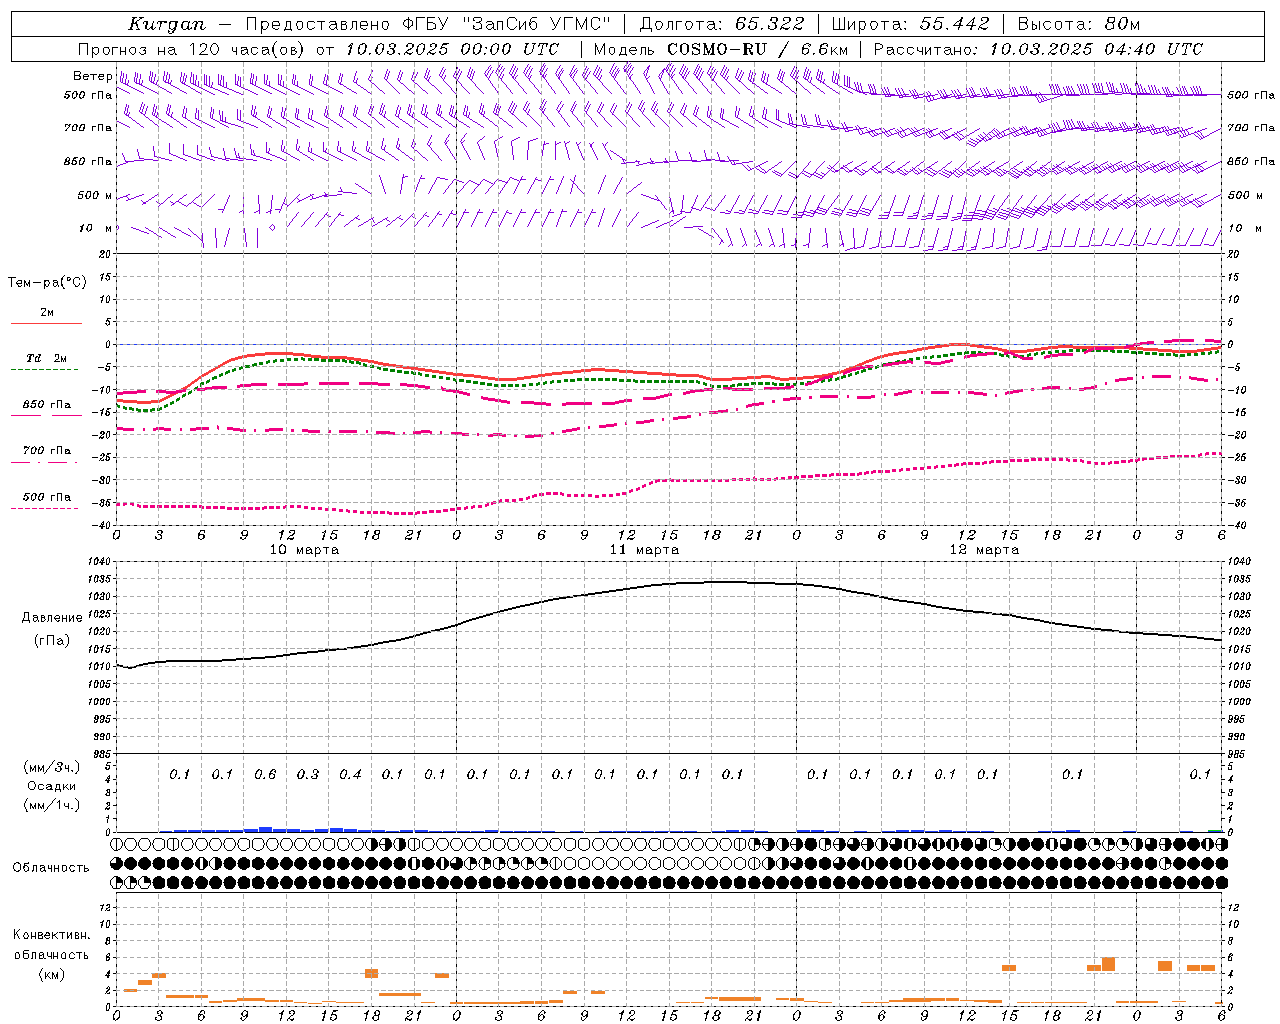This screenshot has height=1024, width=1280.
Task: Click the 'Рассчитано: 10.03.2025 04:40 UTC' timestamp
Action: (x=1038, y=49)
